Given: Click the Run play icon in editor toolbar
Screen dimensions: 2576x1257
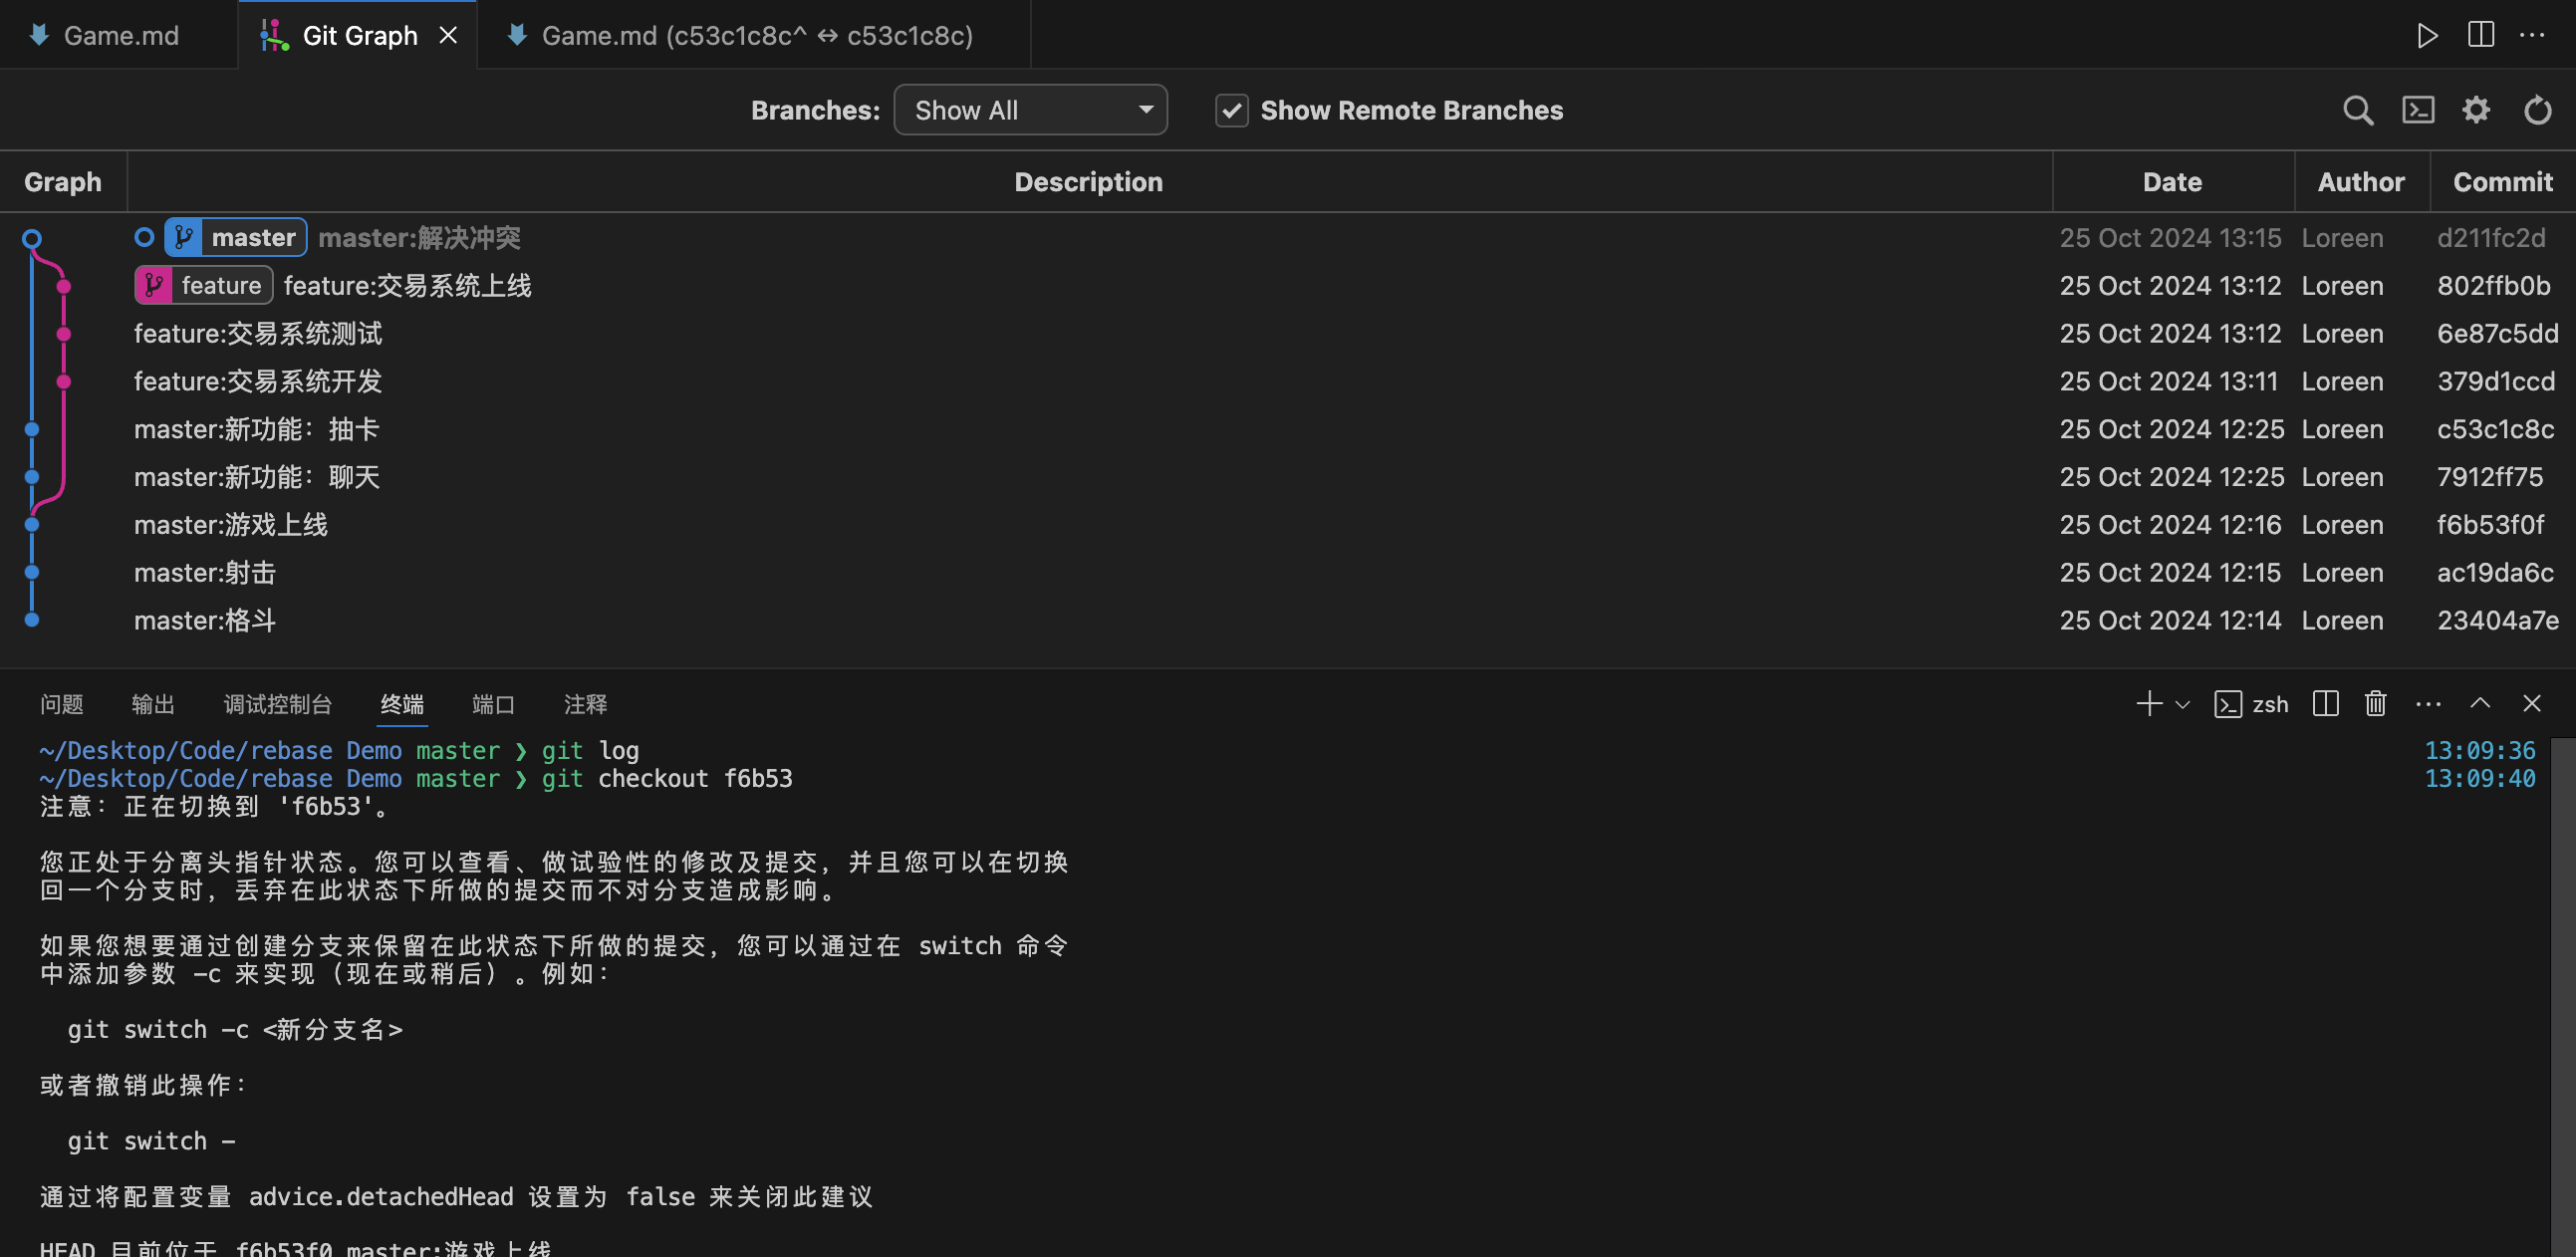Looking at the screenshot, I should [x=2427, y=36].
